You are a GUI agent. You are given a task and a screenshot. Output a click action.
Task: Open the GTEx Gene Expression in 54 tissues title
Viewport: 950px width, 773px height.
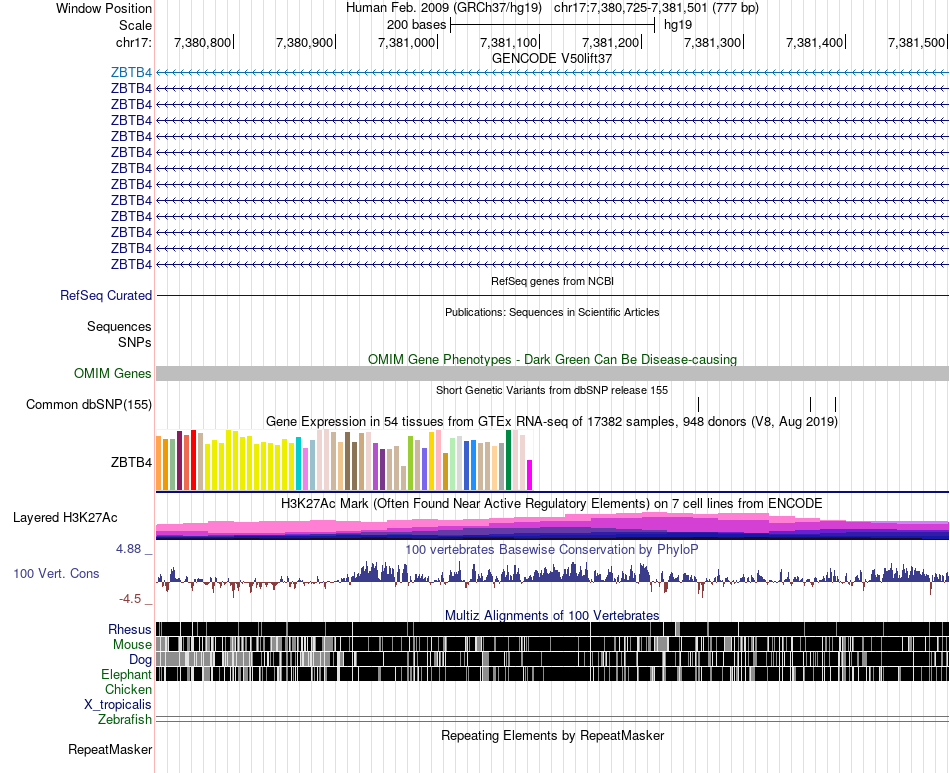552,421
